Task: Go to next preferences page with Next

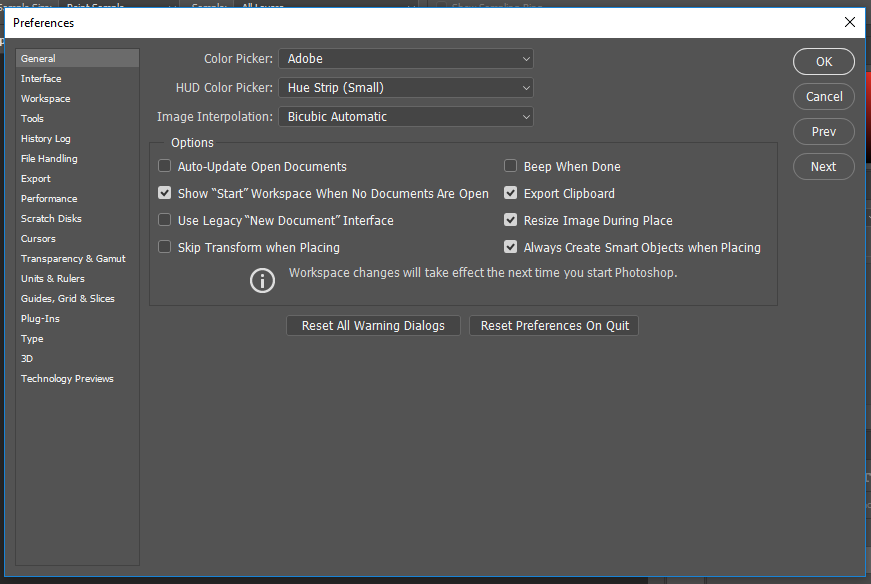Action: [823, 167]
